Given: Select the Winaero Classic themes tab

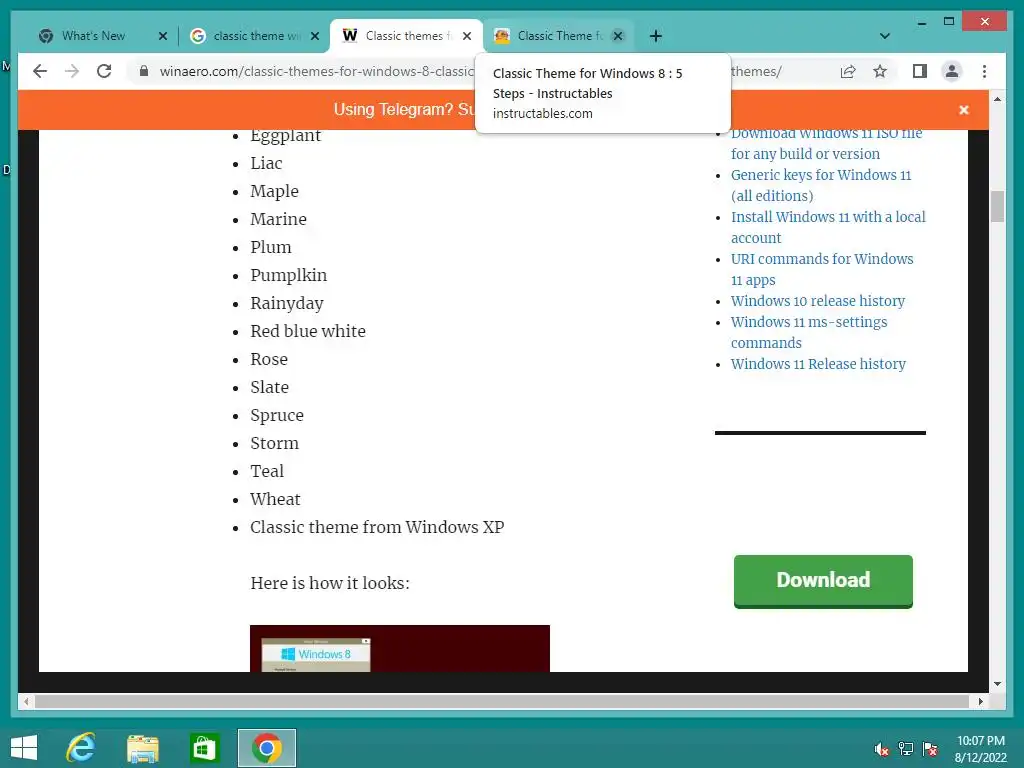Looking at the screenshot, I should point(405,36).
